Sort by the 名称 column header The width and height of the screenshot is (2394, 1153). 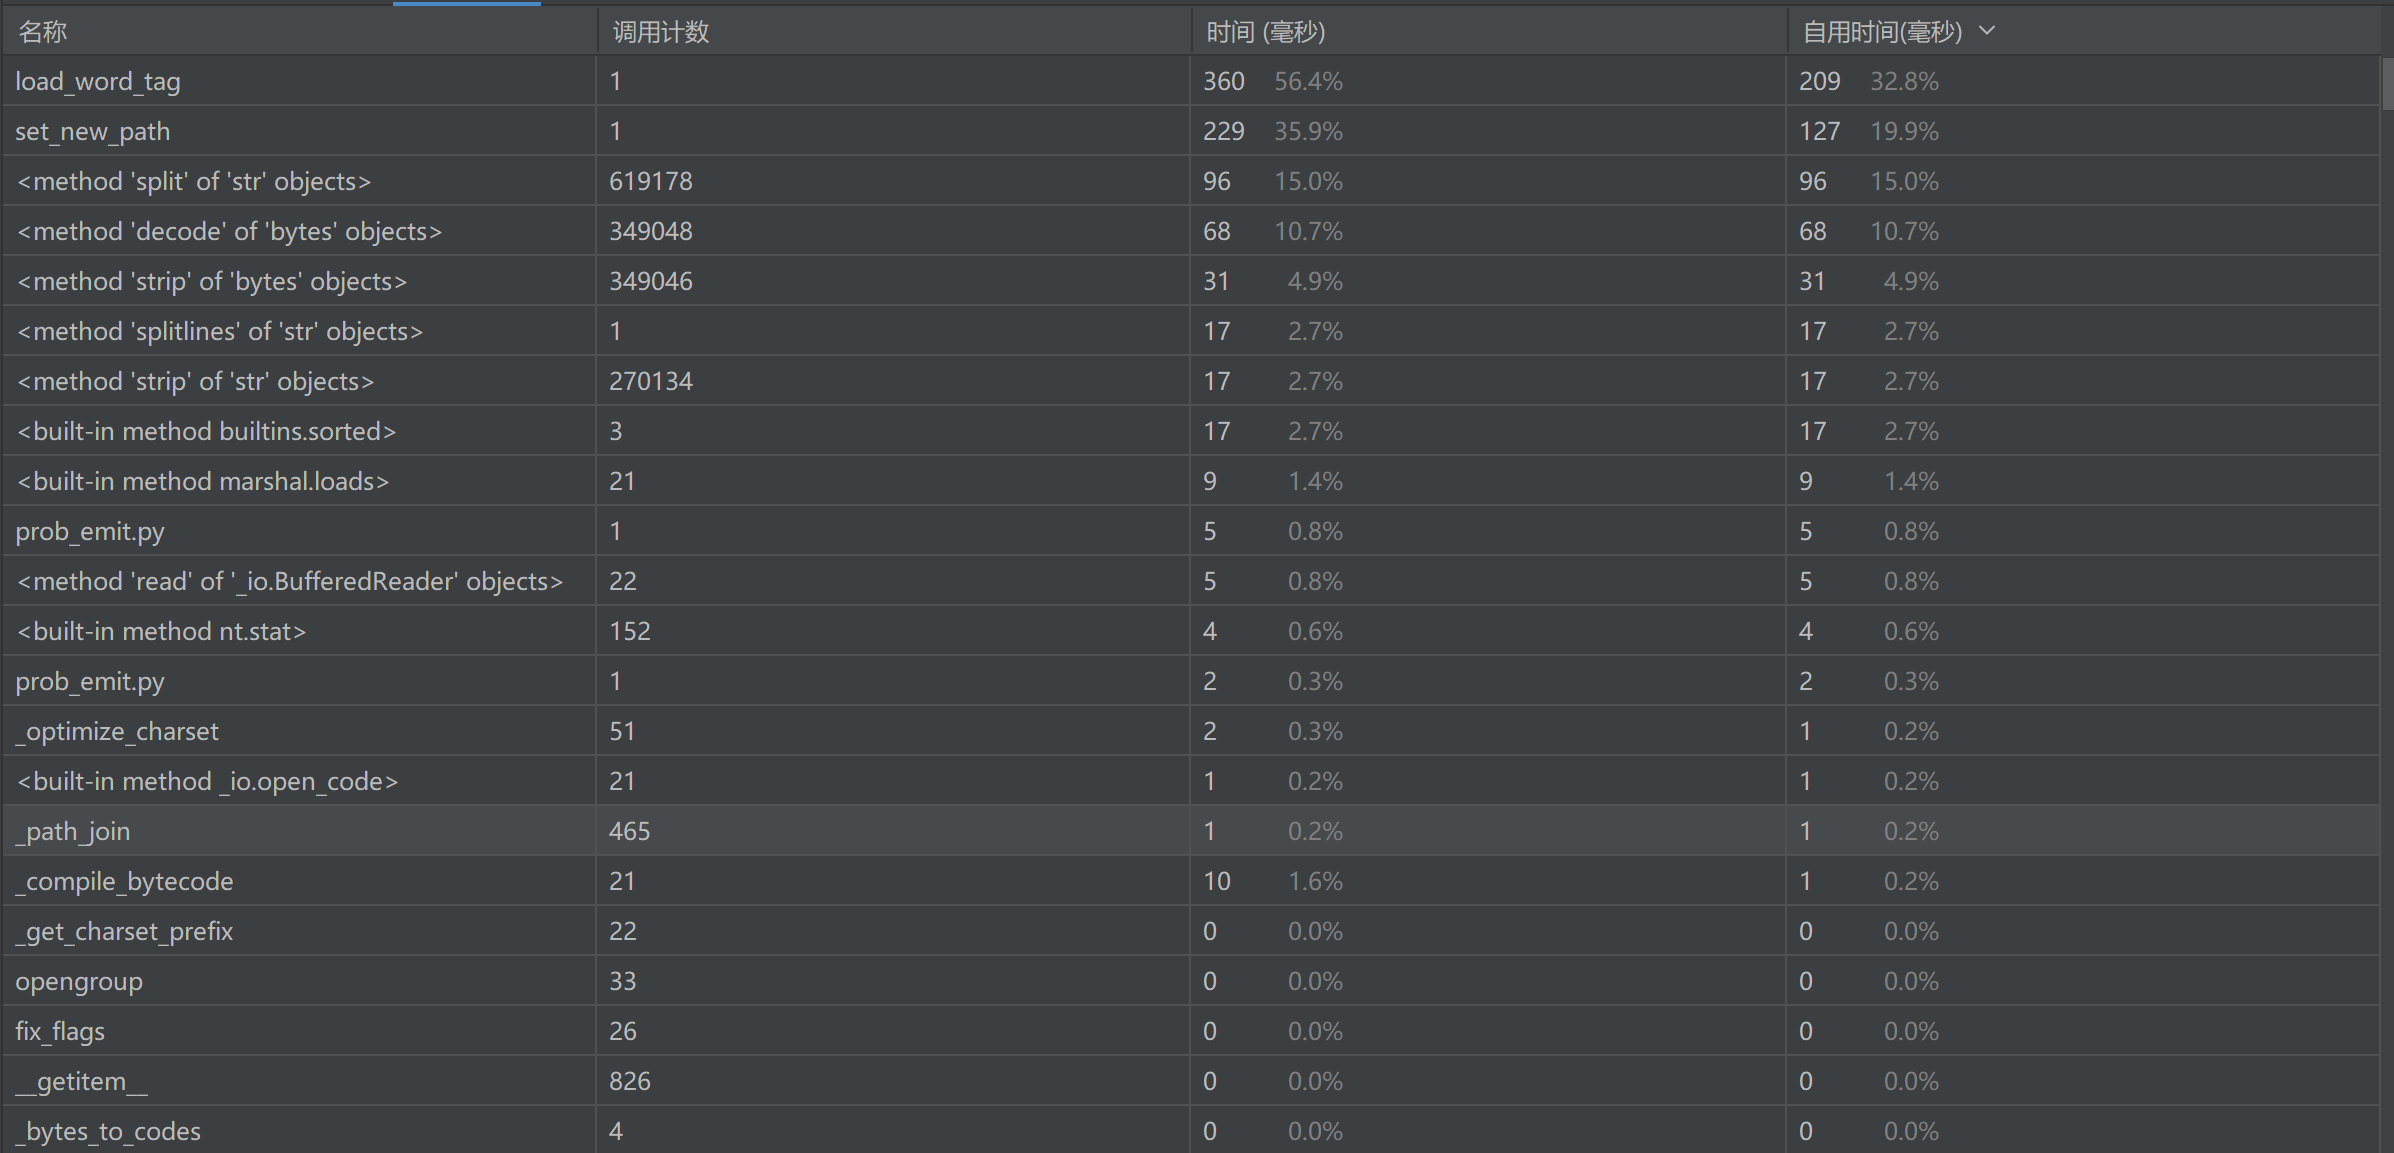(x=43, y=32)
